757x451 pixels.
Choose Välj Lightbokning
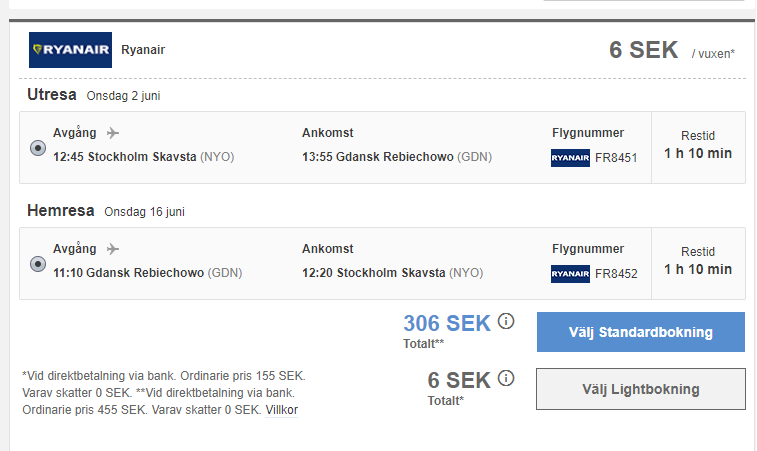point(641,389)
